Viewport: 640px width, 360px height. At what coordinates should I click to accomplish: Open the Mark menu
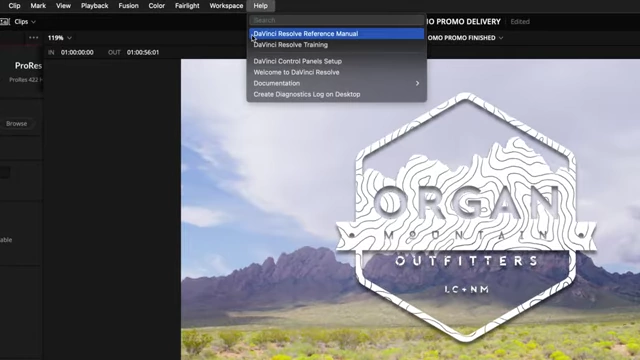tap(38, 6)
